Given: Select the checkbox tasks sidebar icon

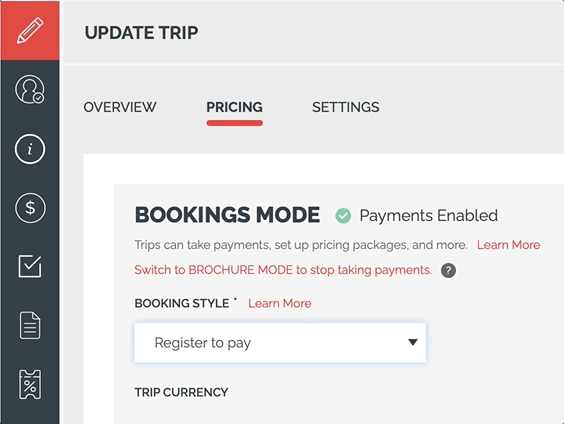Looking at the screenshot, I should pyautogui.click(x=30, y=266).
